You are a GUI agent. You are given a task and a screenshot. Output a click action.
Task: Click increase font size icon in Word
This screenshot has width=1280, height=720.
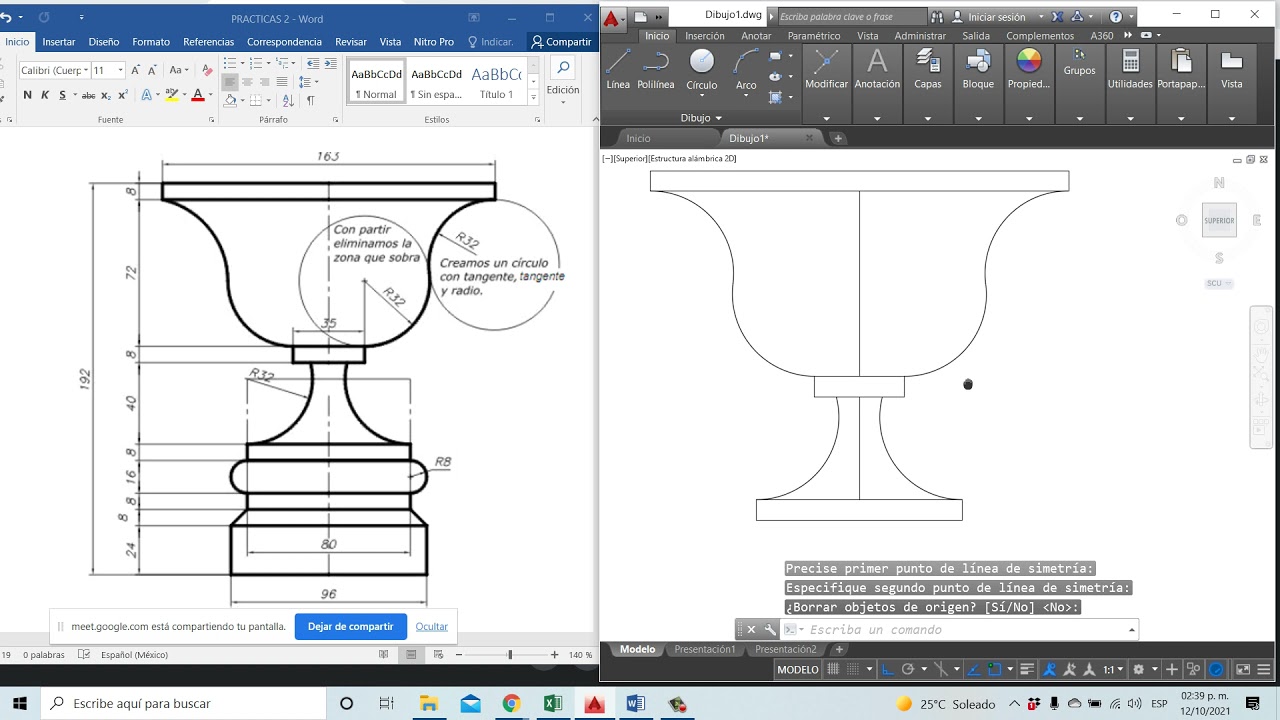[137, 70]
